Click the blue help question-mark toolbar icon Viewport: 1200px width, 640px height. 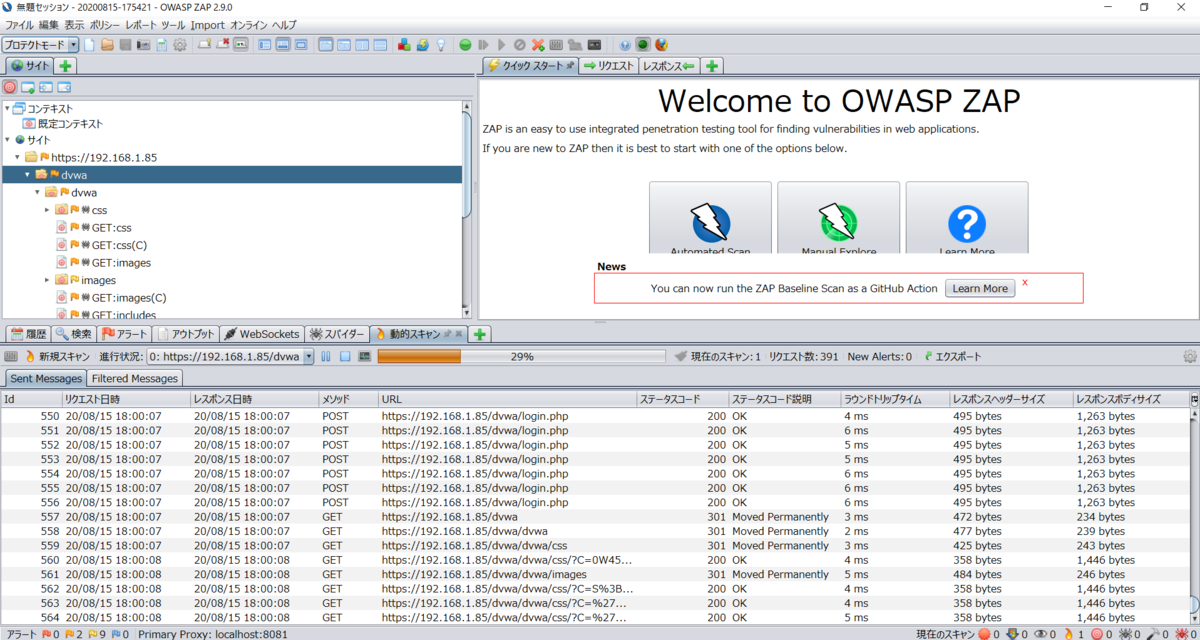coord(625,45)
